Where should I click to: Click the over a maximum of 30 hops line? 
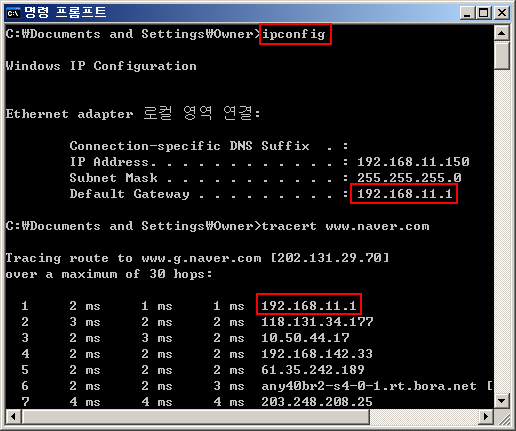point(109,274)
